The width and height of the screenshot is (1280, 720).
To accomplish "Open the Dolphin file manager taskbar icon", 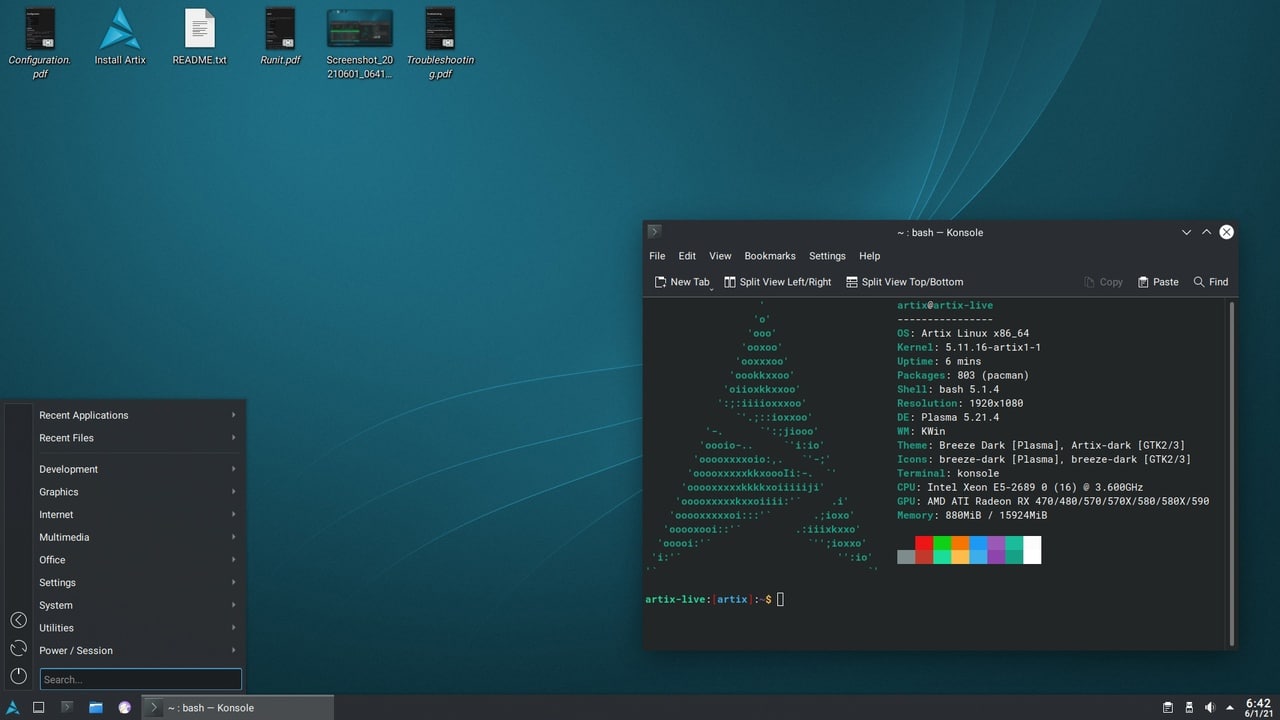I will tap(96, 707).
